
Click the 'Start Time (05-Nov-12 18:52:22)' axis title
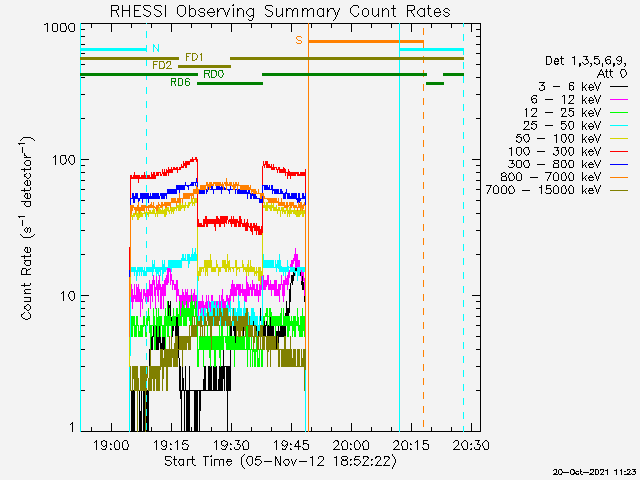coord(280,462)
